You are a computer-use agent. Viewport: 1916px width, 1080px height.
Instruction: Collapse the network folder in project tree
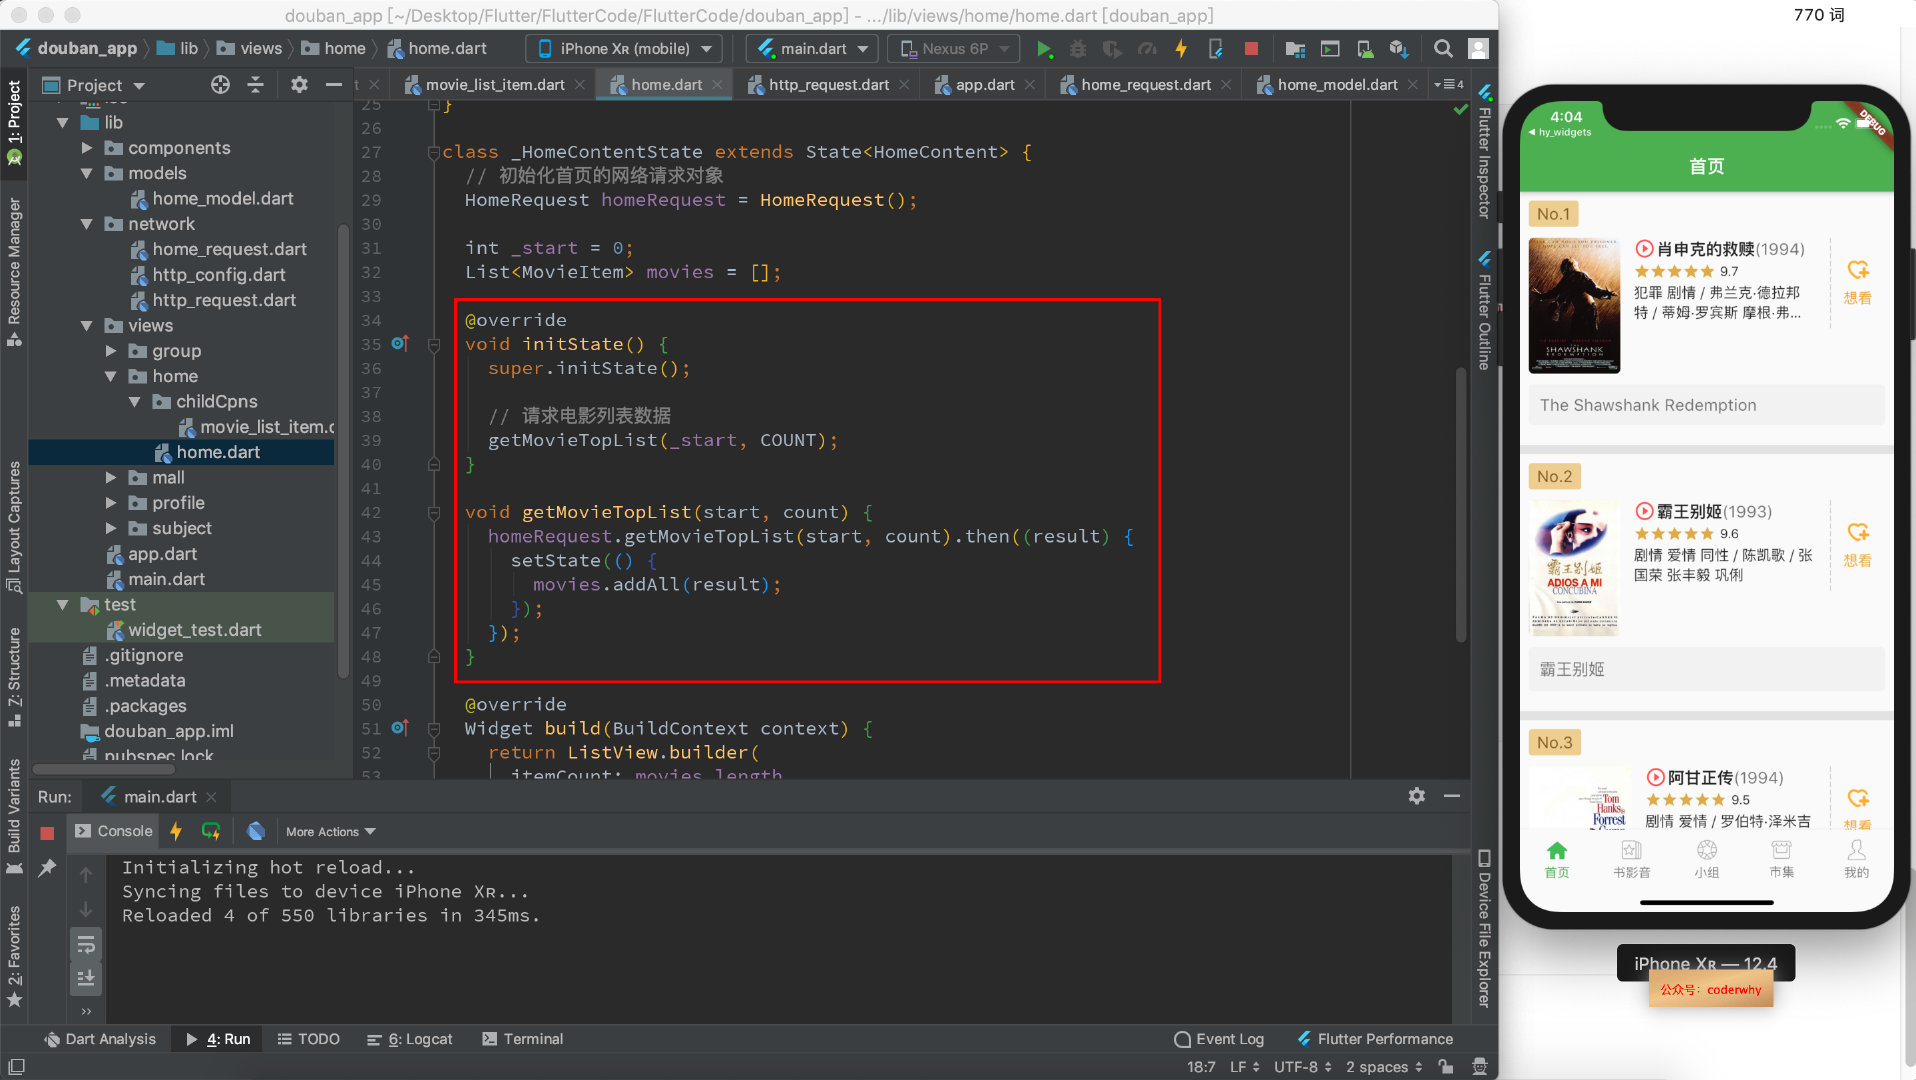click(x=87, y=224)
